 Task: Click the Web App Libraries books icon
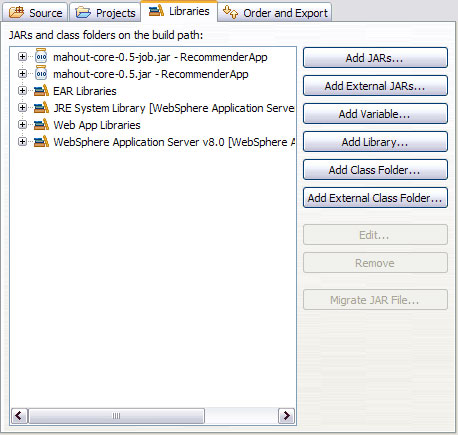point(41,124)
